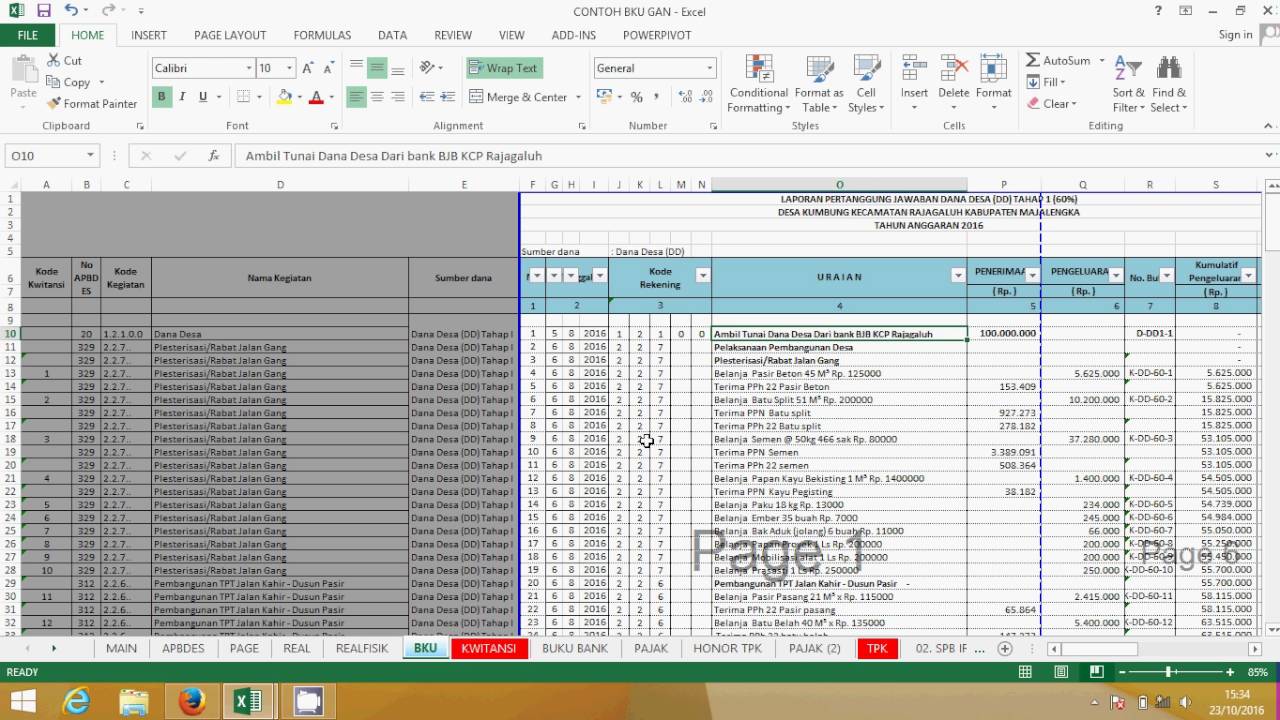
Task: Switch to the FORMULAS ribbon tab
Action: (x=322, y=35)
